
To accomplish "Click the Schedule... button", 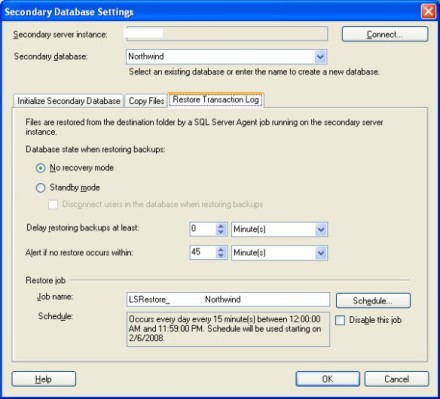I will tap(373, 300).
